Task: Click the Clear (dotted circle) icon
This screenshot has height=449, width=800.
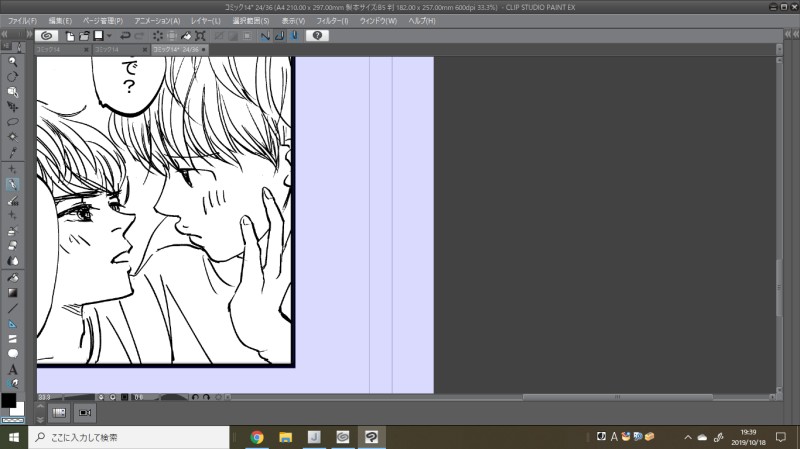Action: click(x=158, y=36)
